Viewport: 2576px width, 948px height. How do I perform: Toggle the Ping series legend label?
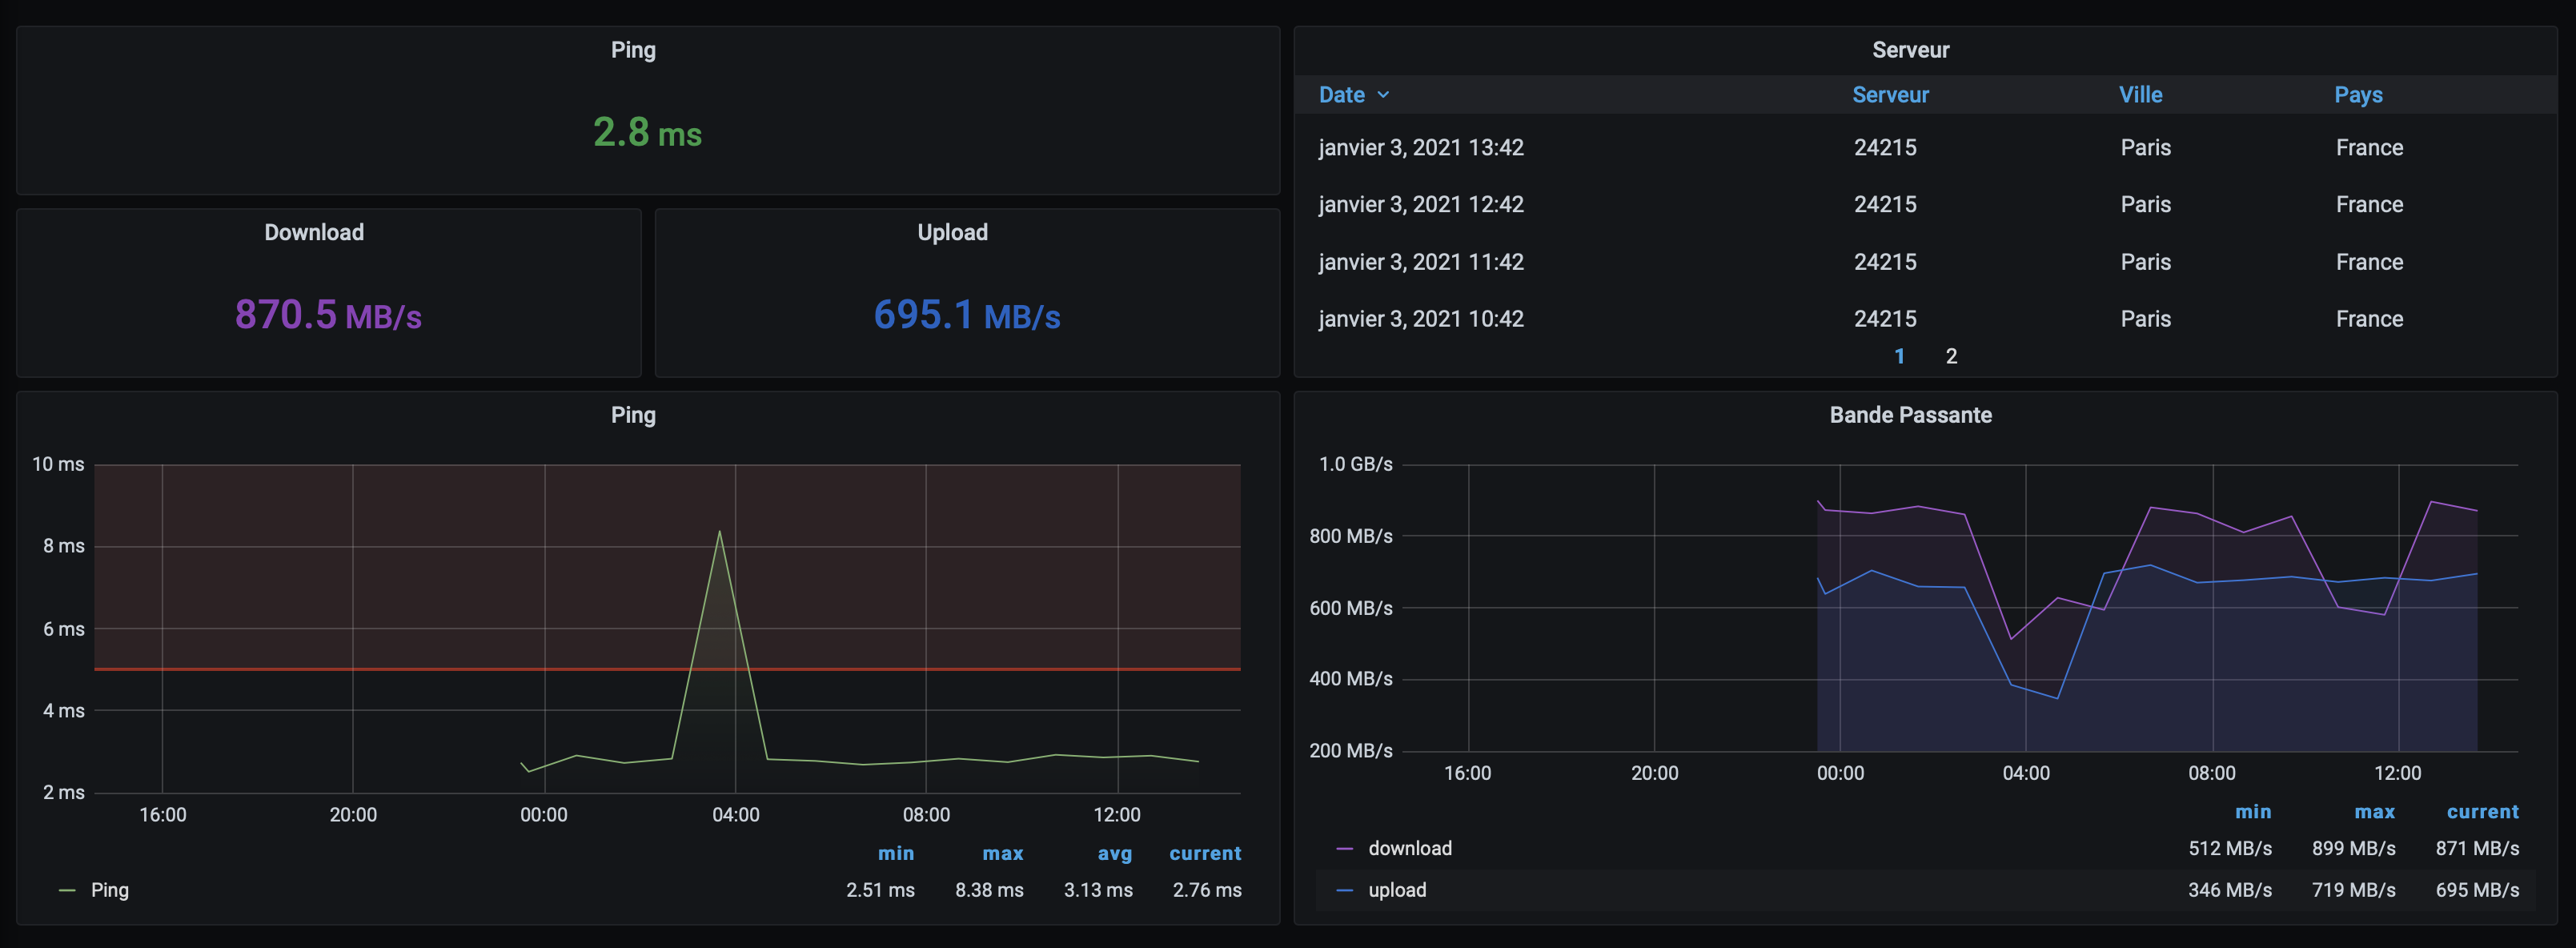[x=110, y=890]
